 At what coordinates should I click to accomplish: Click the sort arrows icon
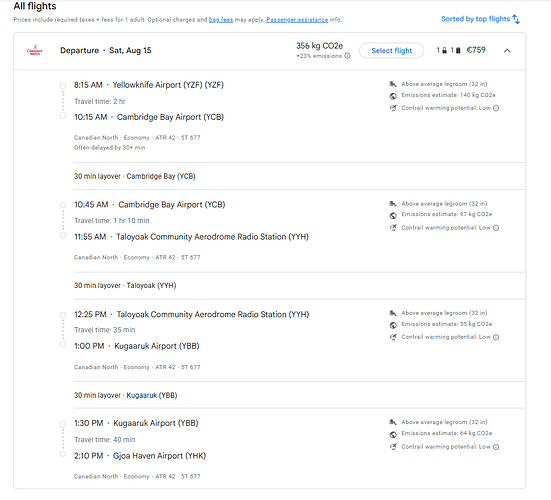[516, 19]
